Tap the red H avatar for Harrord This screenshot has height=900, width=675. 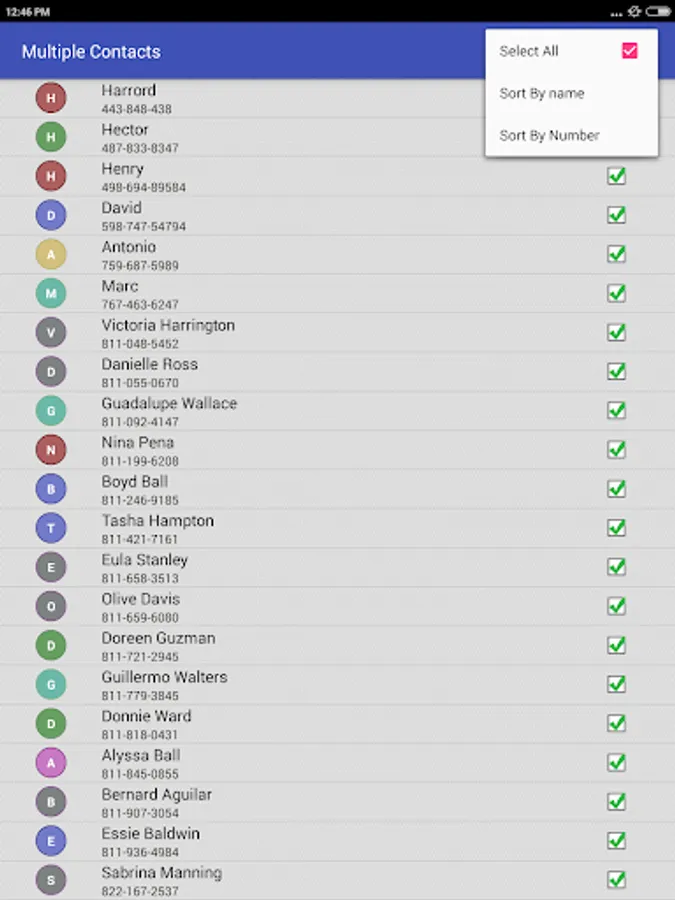[51, 98]
